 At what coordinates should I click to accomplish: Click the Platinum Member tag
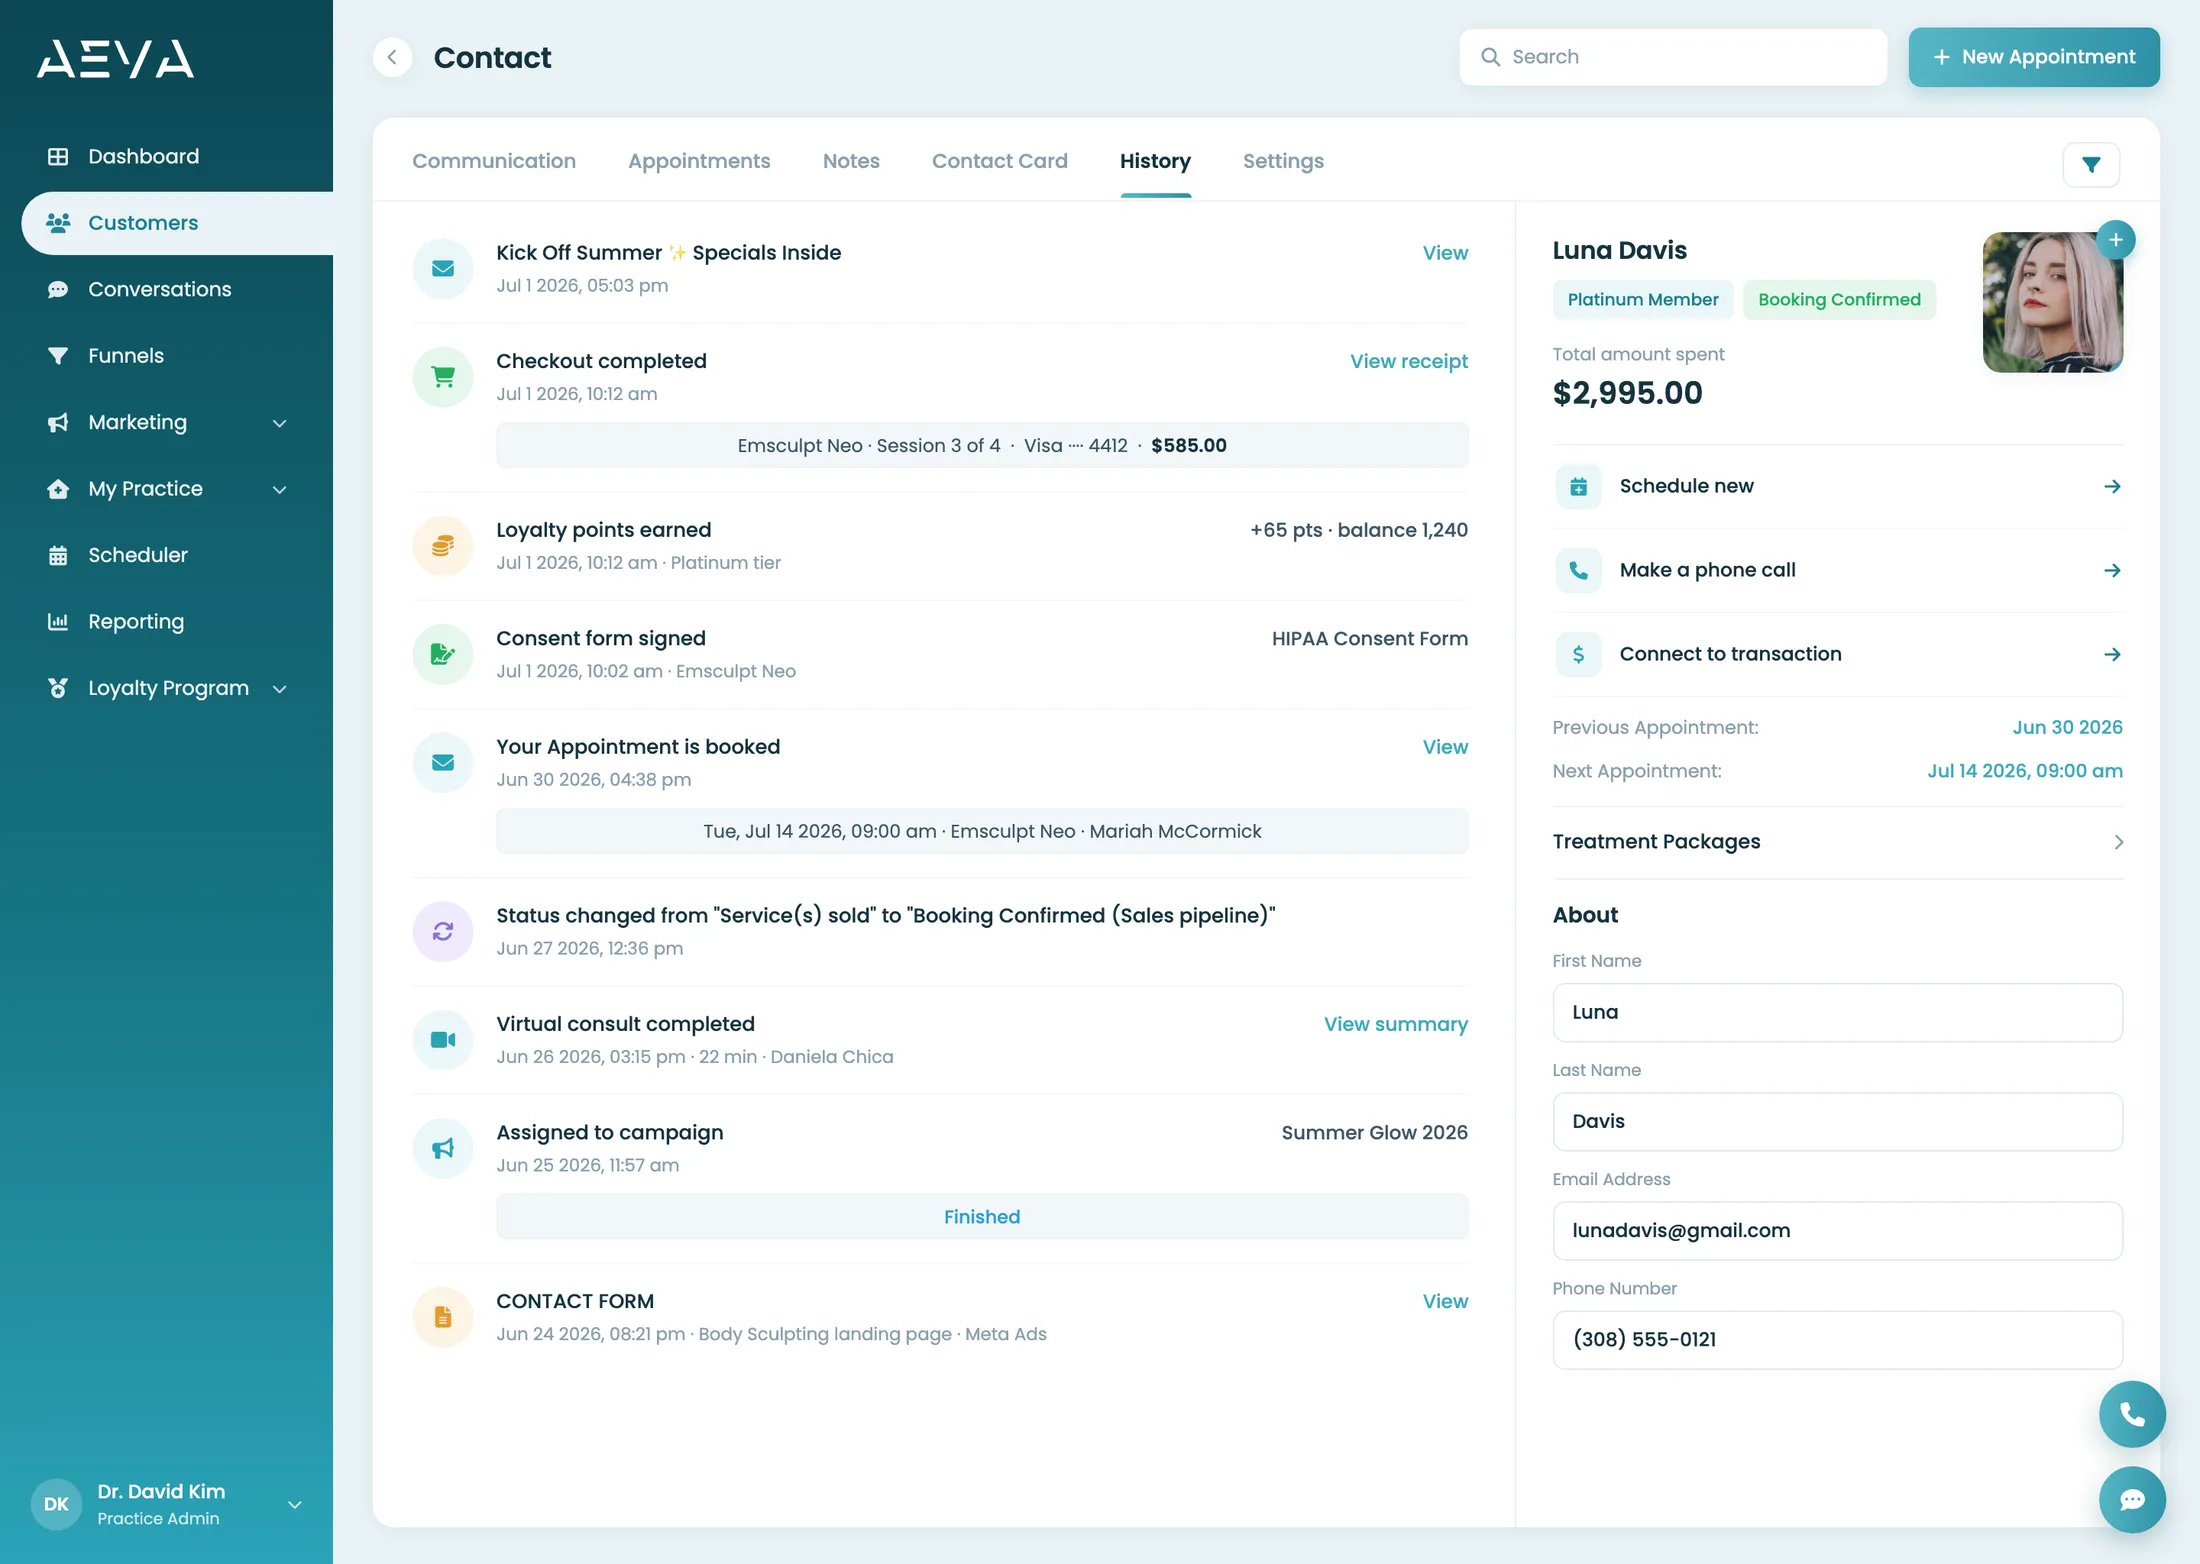[1642, 300]
